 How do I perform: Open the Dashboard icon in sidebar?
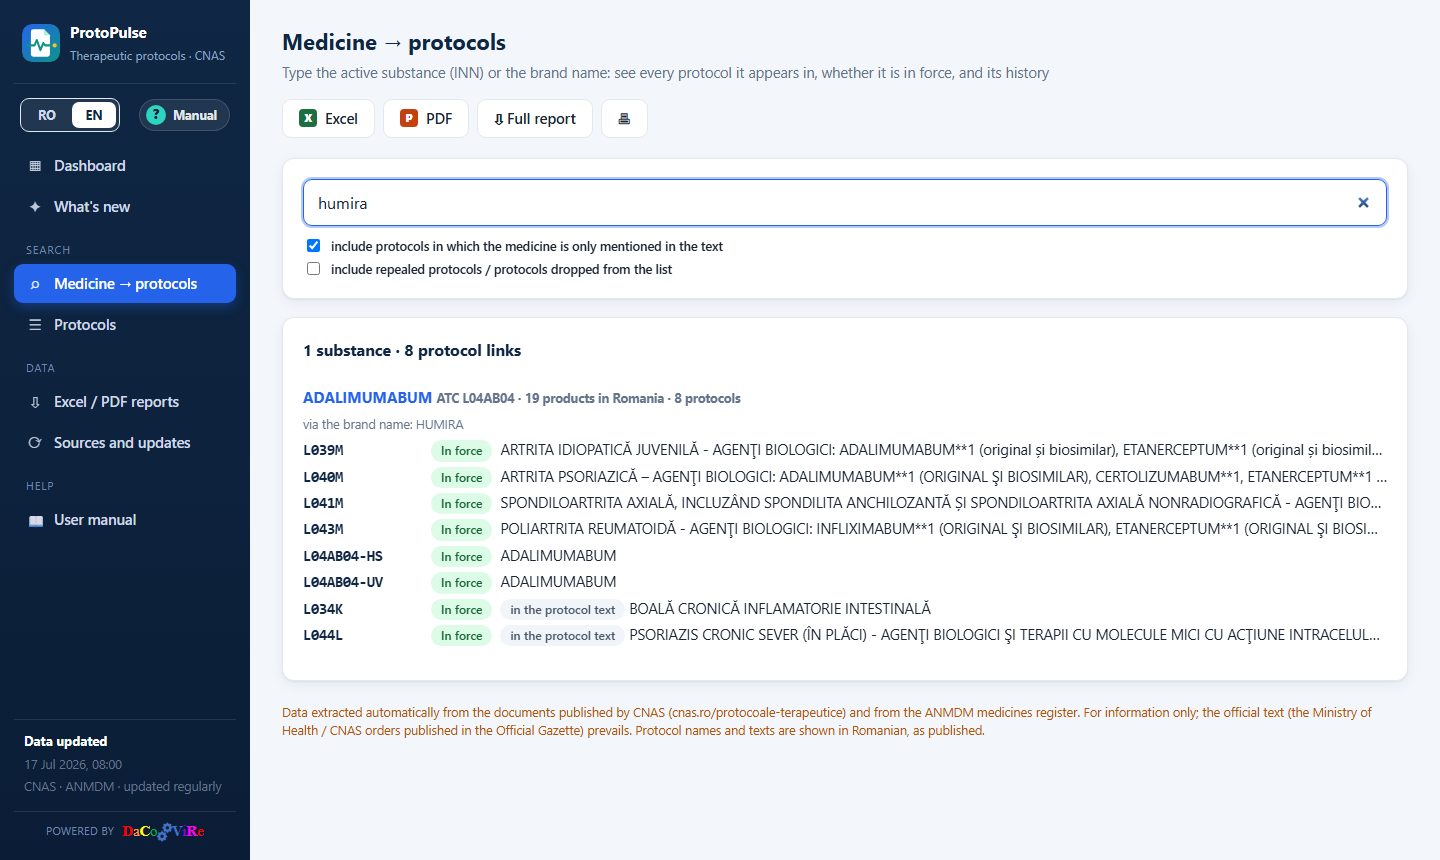coord(35,166)
